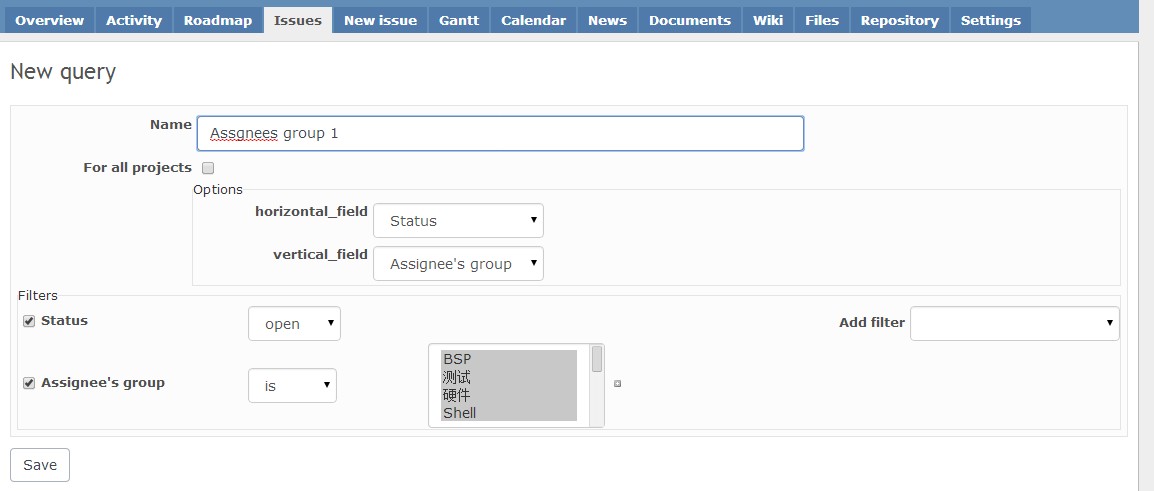
Task: Change the Status operator from open
Action: (x=294, y=323)
